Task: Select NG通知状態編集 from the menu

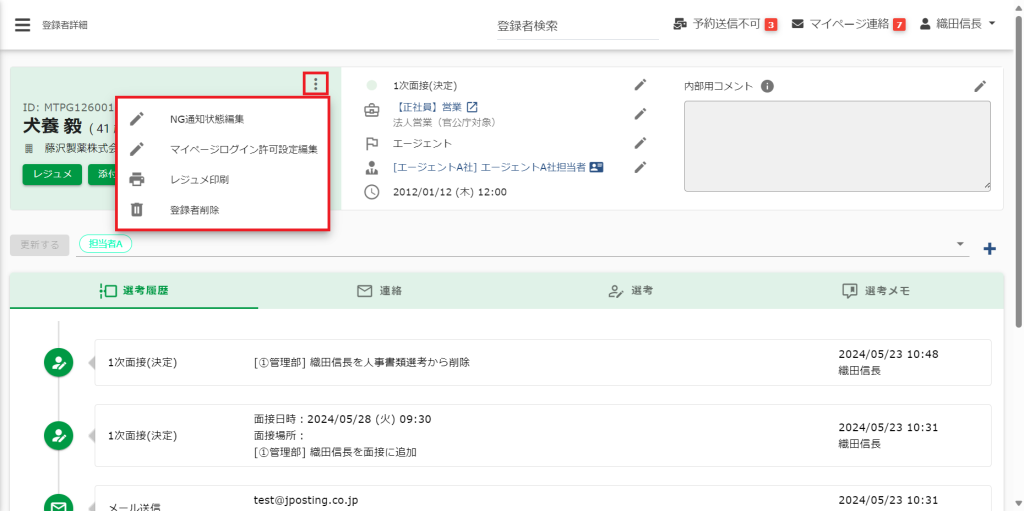Action: (207, 119)
